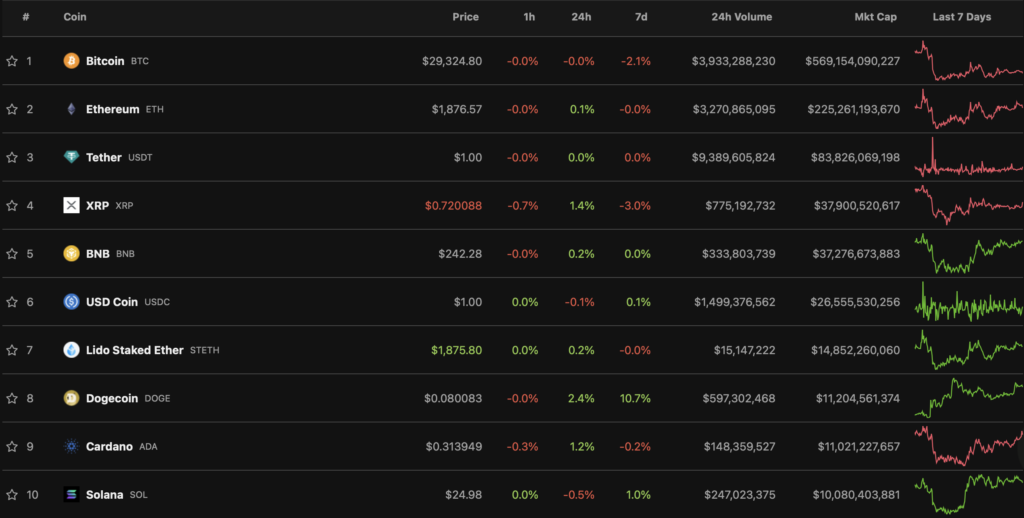
Task: Open Cardano's 7-day sparkline chart
Action: tap(969, 446)
